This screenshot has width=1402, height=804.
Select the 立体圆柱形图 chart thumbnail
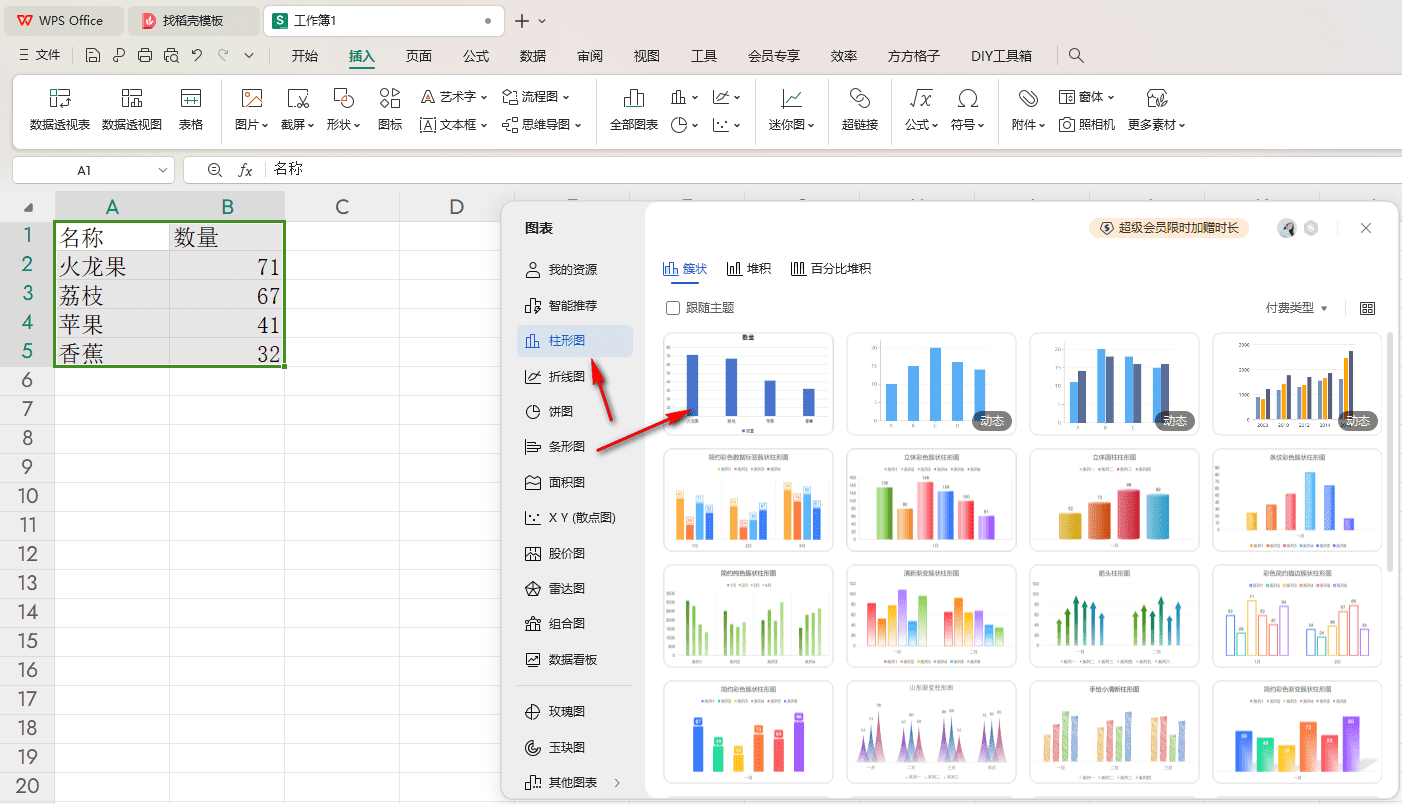point(1114,499)
